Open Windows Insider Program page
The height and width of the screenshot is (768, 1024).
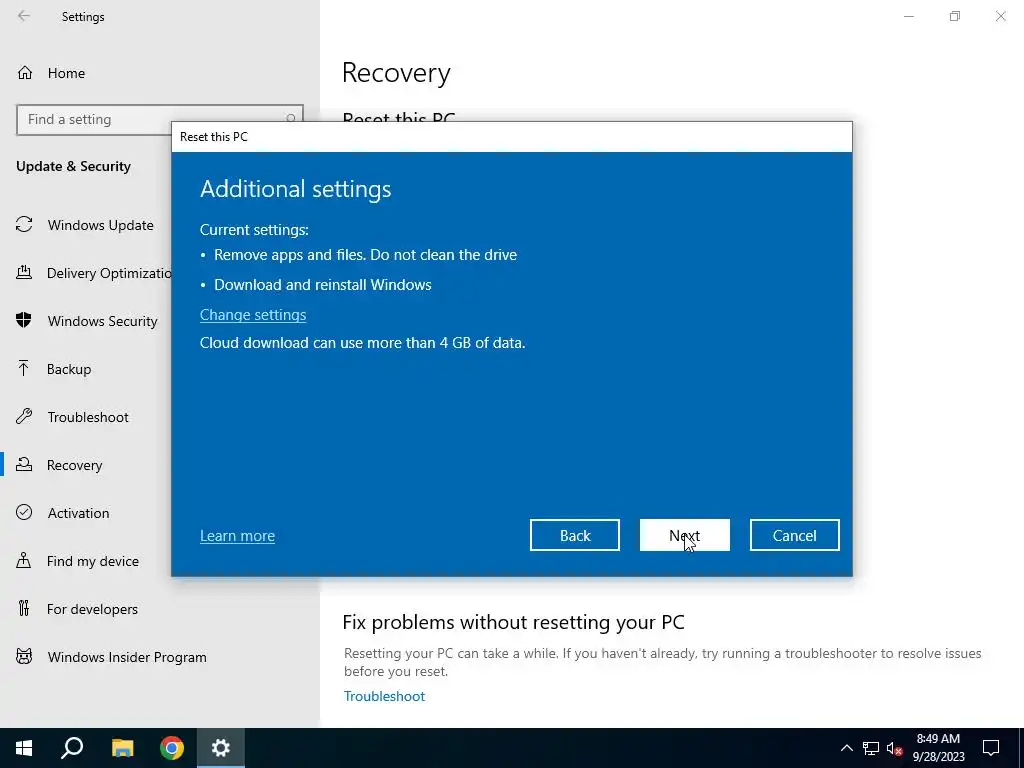pyautogui.click(x=127, y=657)
